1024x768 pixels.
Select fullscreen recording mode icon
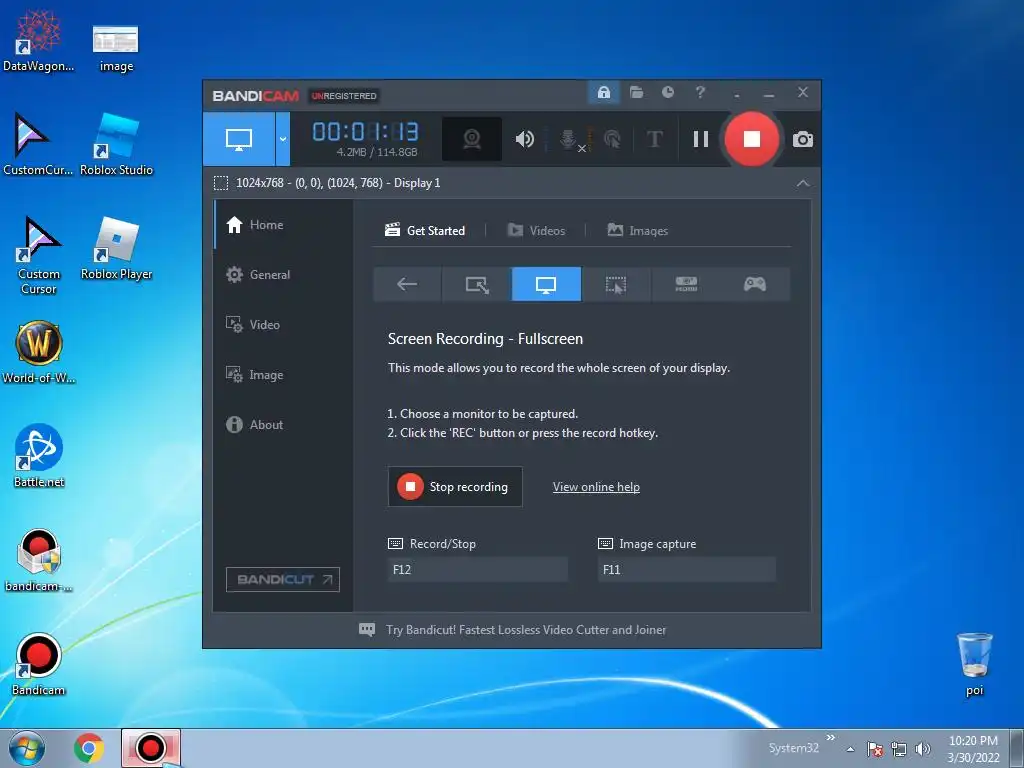point(546,284)
